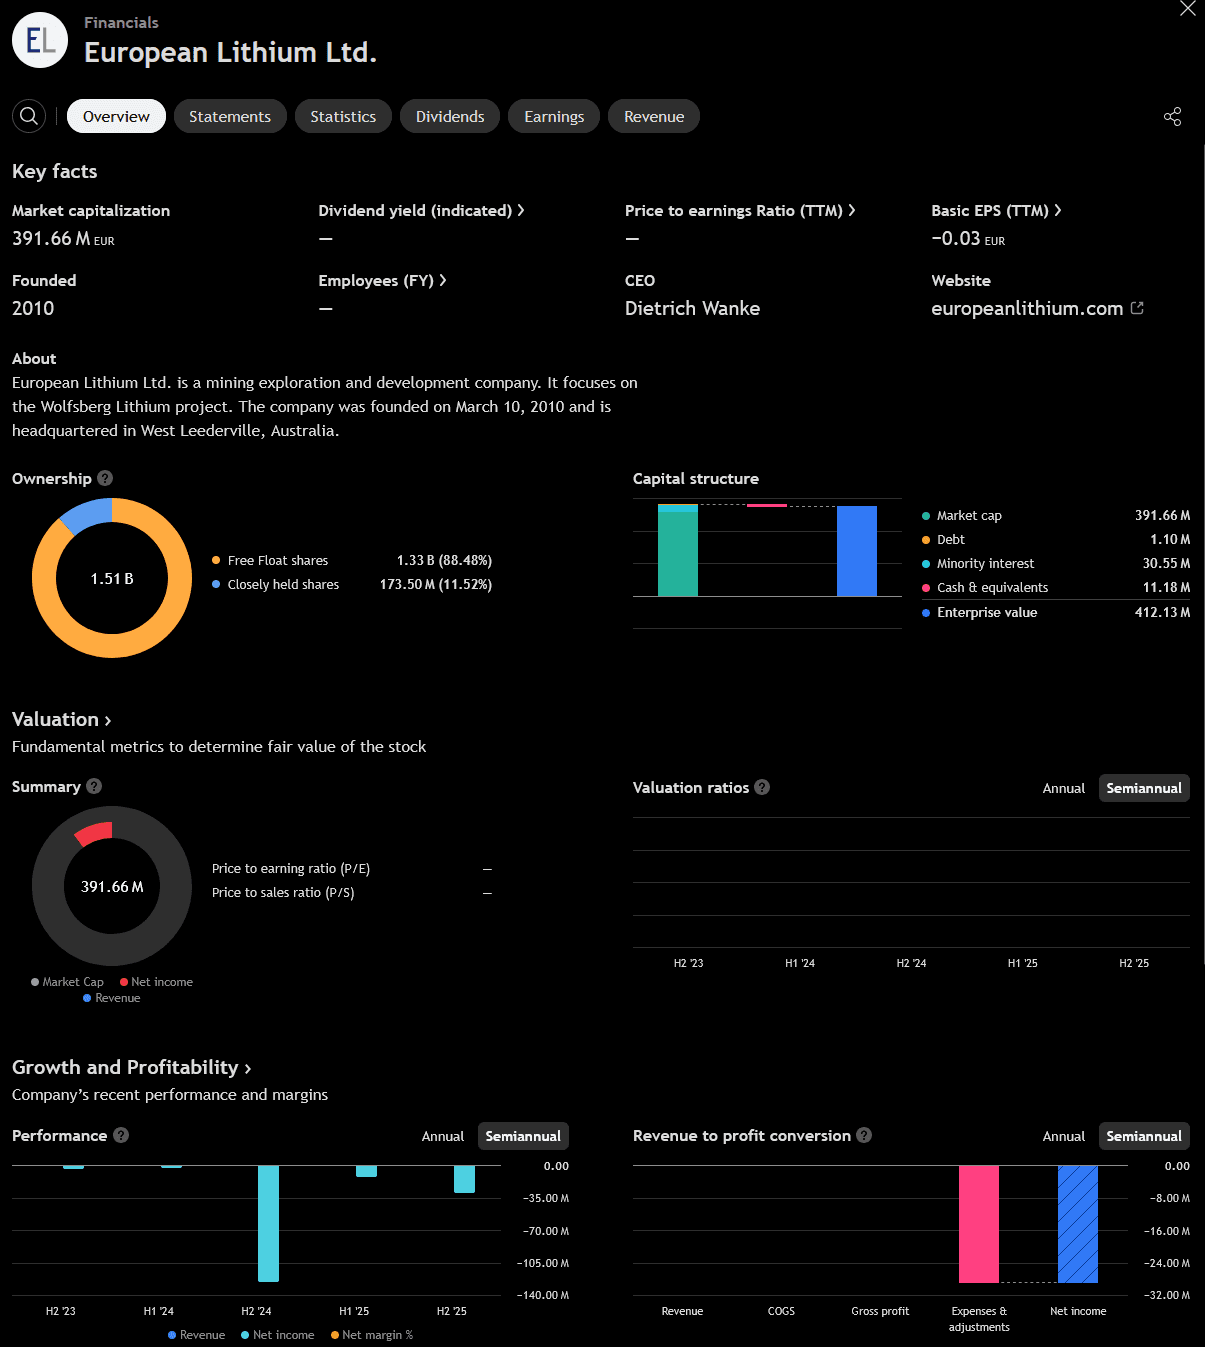
Task: Go to the Revenue tab
Action: coord(654,116)
